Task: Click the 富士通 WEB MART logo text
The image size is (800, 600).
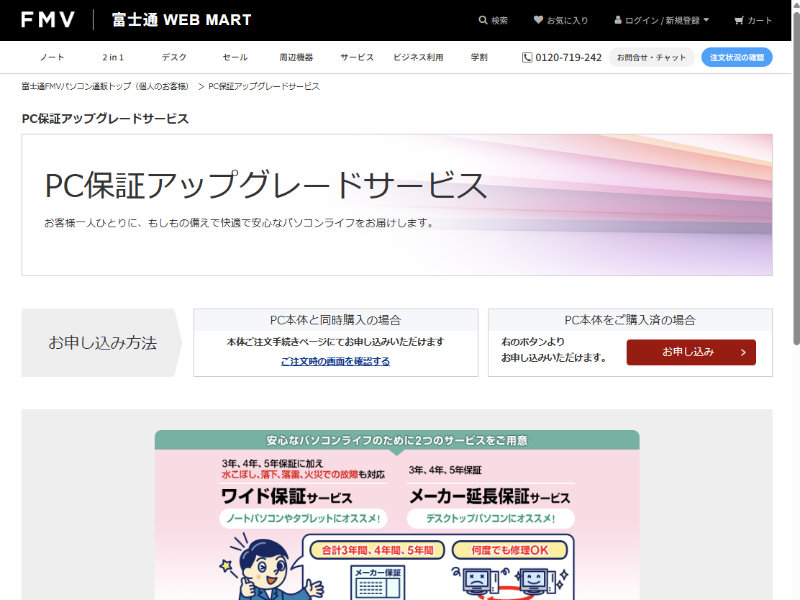Action: pyautogui.click(x=181, y=20)
